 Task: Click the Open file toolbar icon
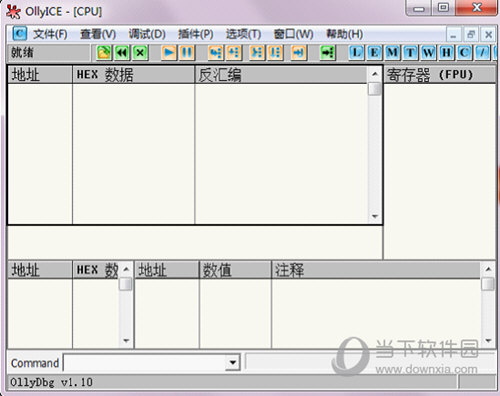104,53
